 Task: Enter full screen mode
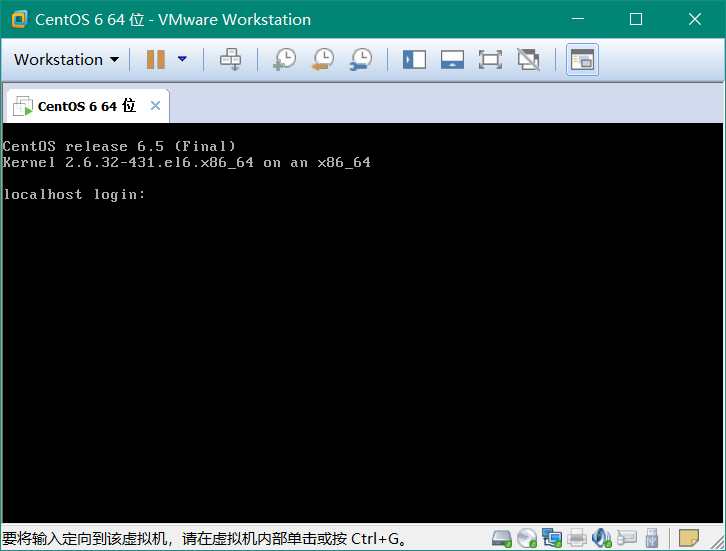pyautogui.click(x=490, y=60)
